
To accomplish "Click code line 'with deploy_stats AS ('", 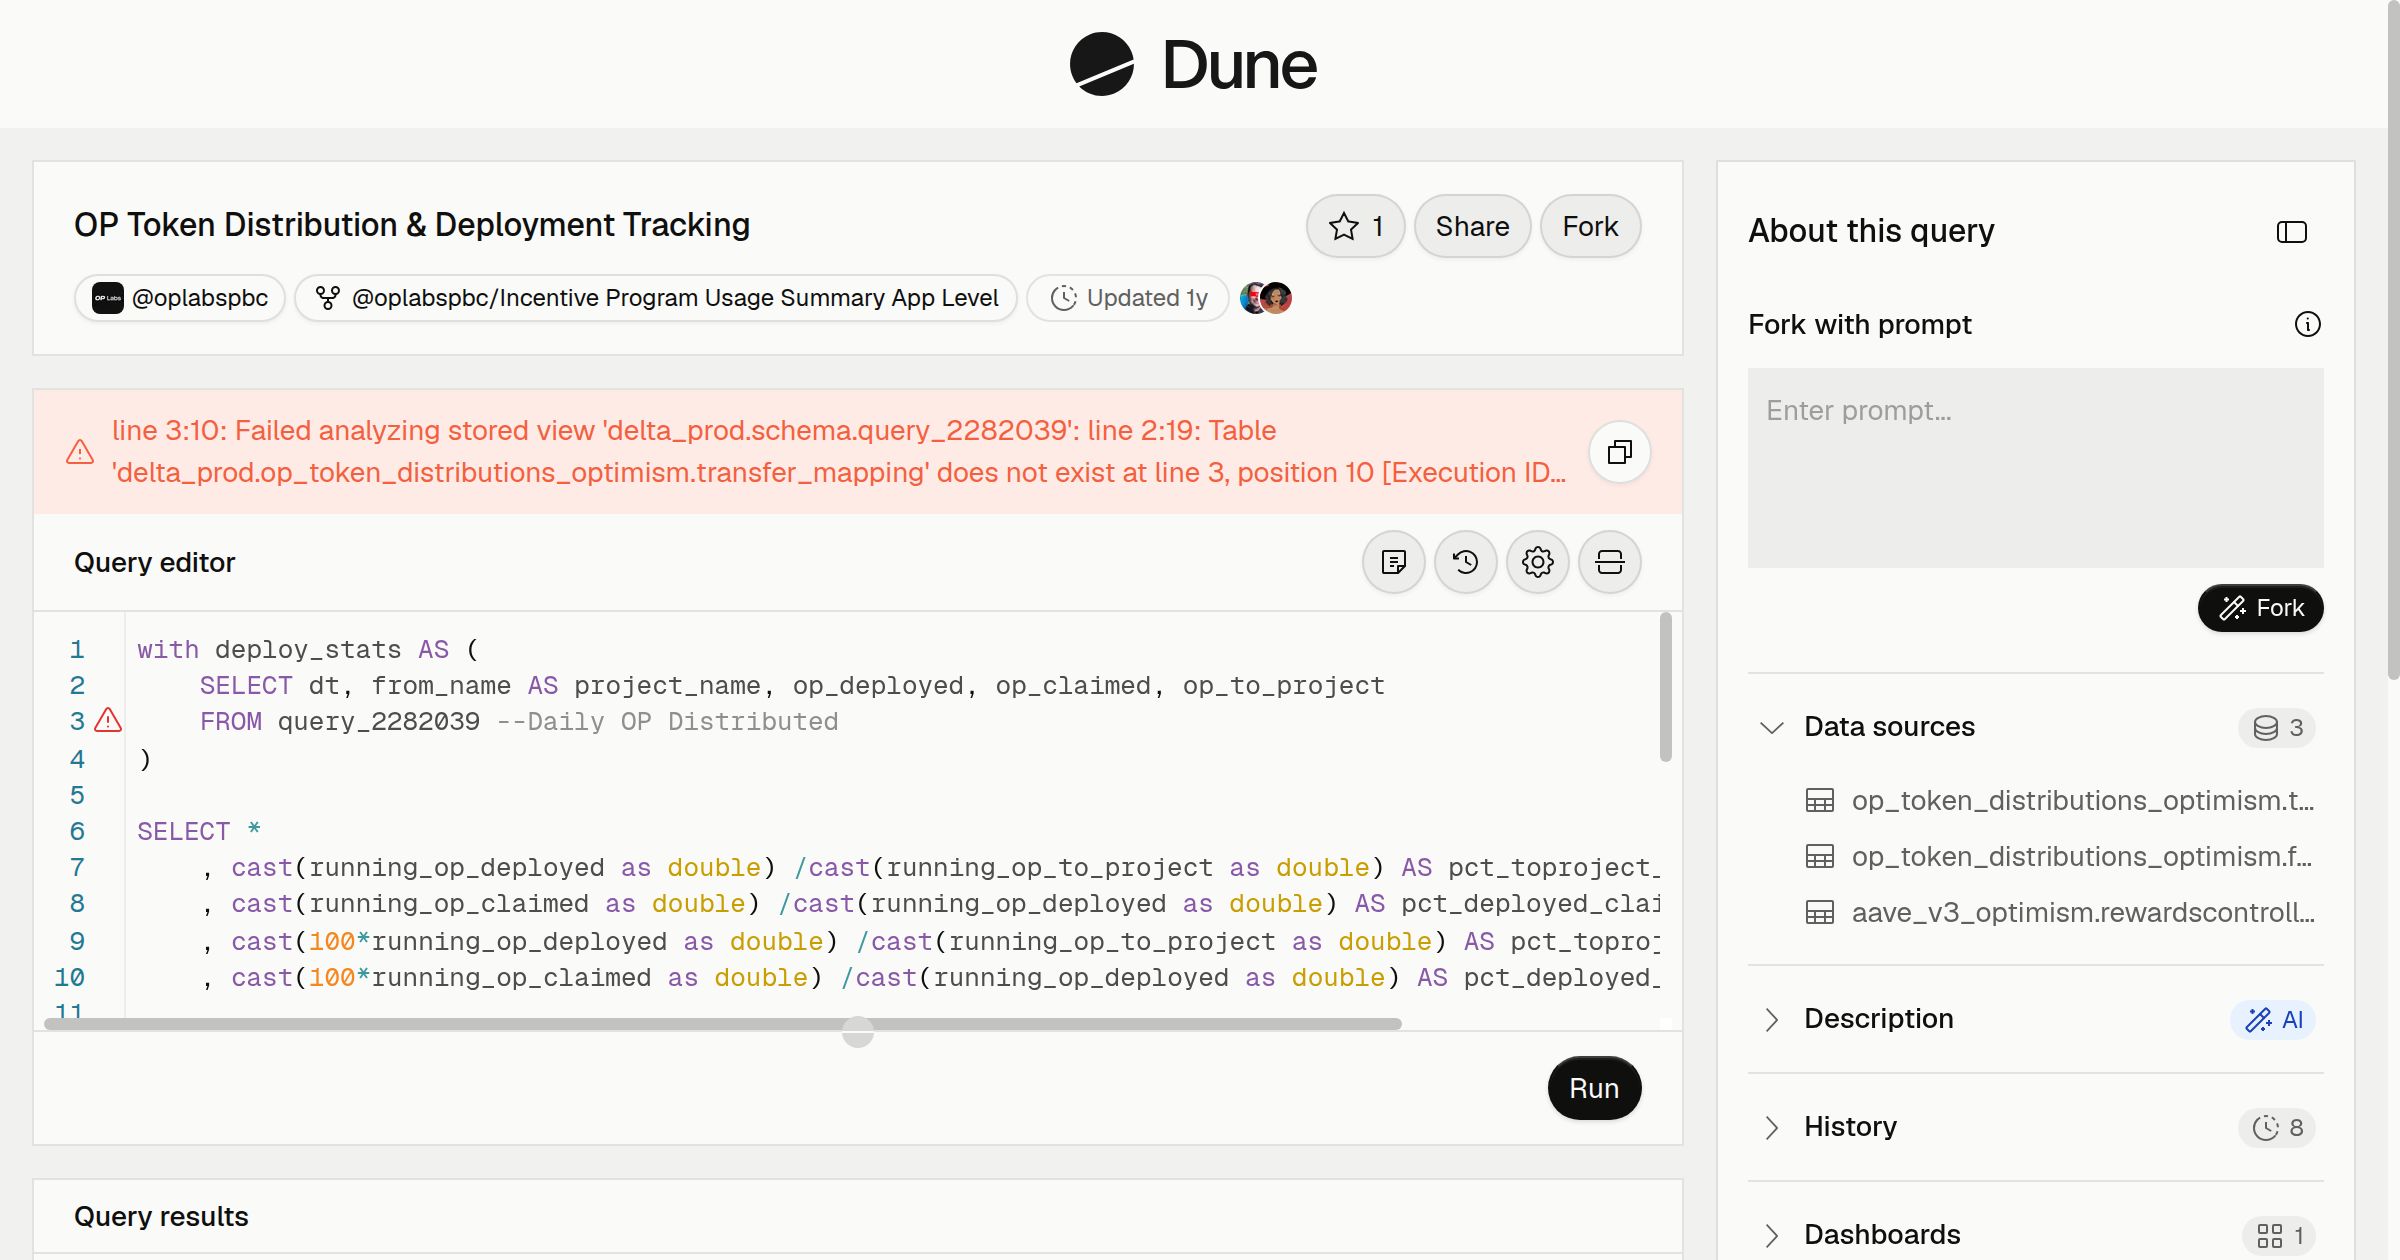I will (308, 649).
